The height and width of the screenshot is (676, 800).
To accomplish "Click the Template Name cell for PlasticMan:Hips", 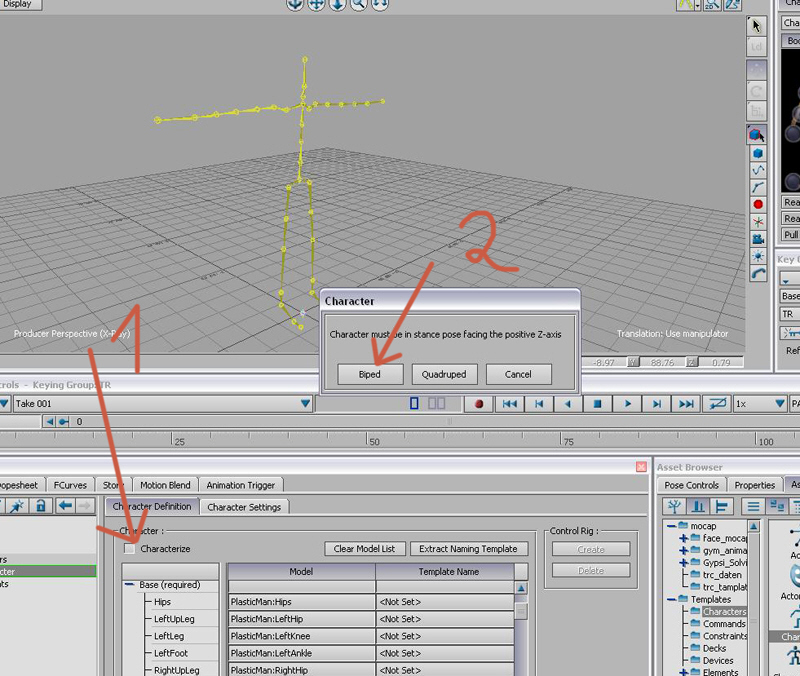I will point(445,602).
